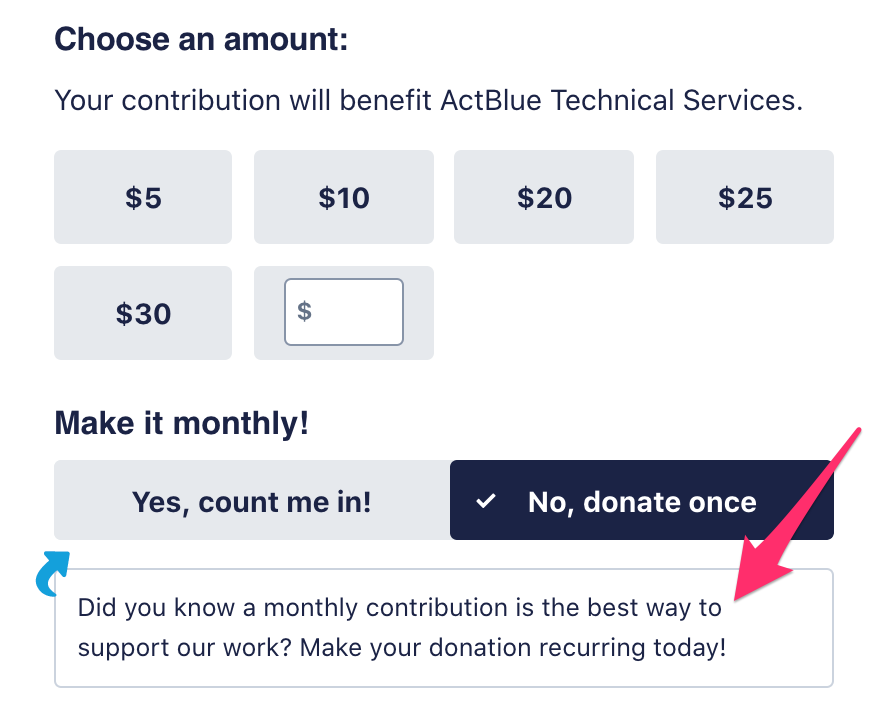This screenshot has width=878, height=720.
Task: Choose the $20 contribution option
Action: point(543,197)
